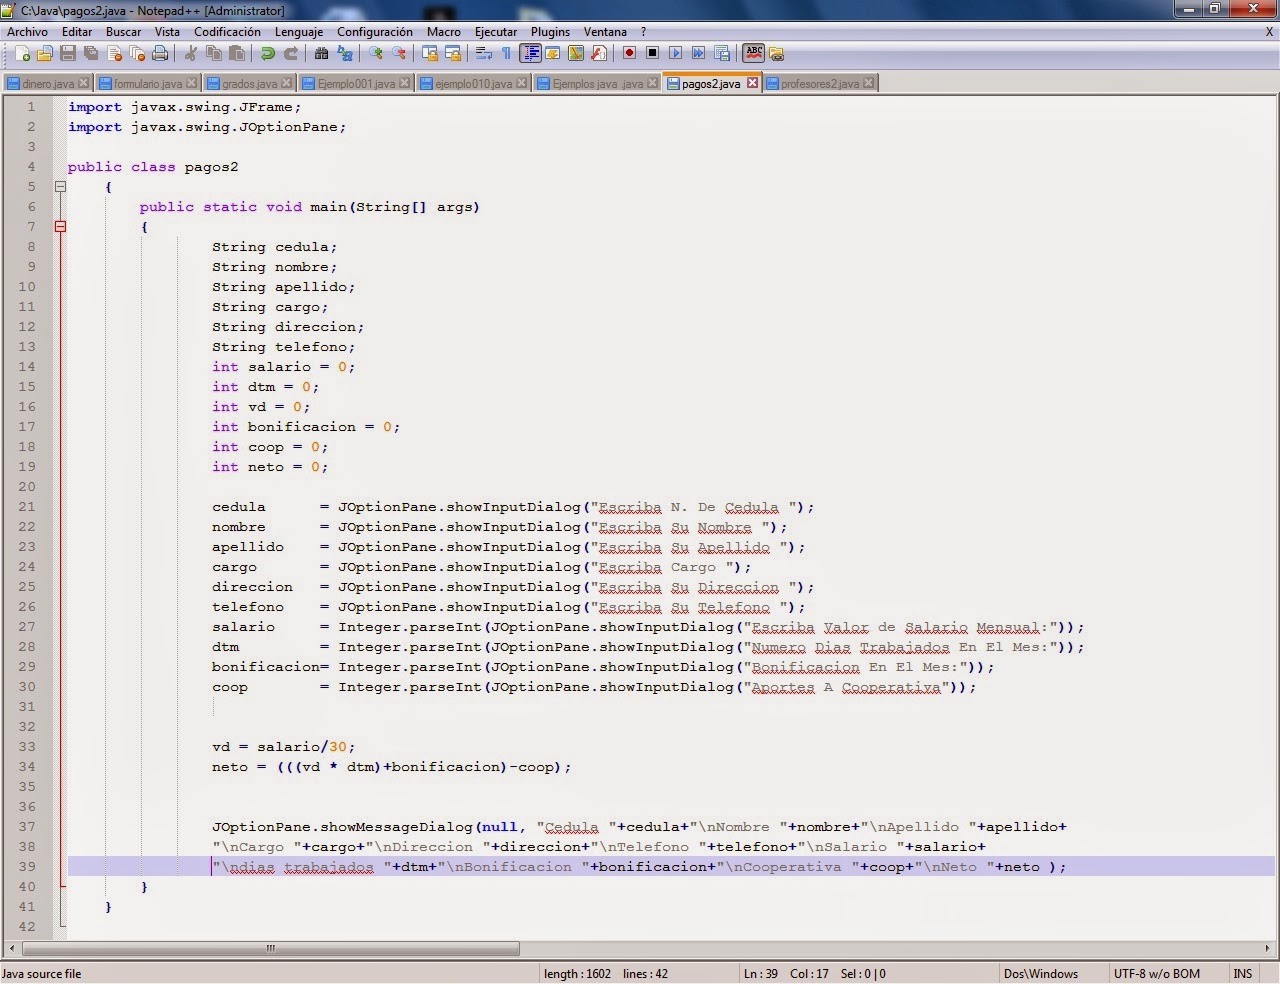Start macro recording with the record icon

coord(631,53)
